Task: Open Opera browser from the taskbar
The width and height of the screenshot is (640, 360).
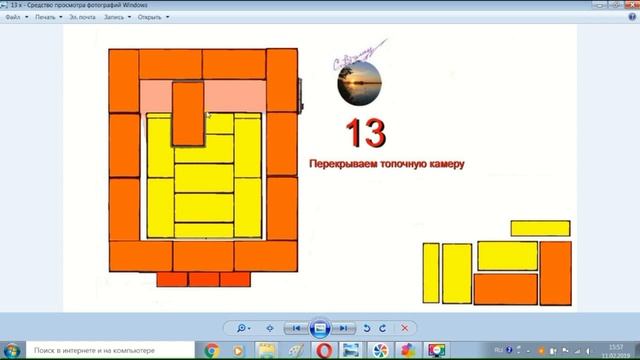Action: 324,350
